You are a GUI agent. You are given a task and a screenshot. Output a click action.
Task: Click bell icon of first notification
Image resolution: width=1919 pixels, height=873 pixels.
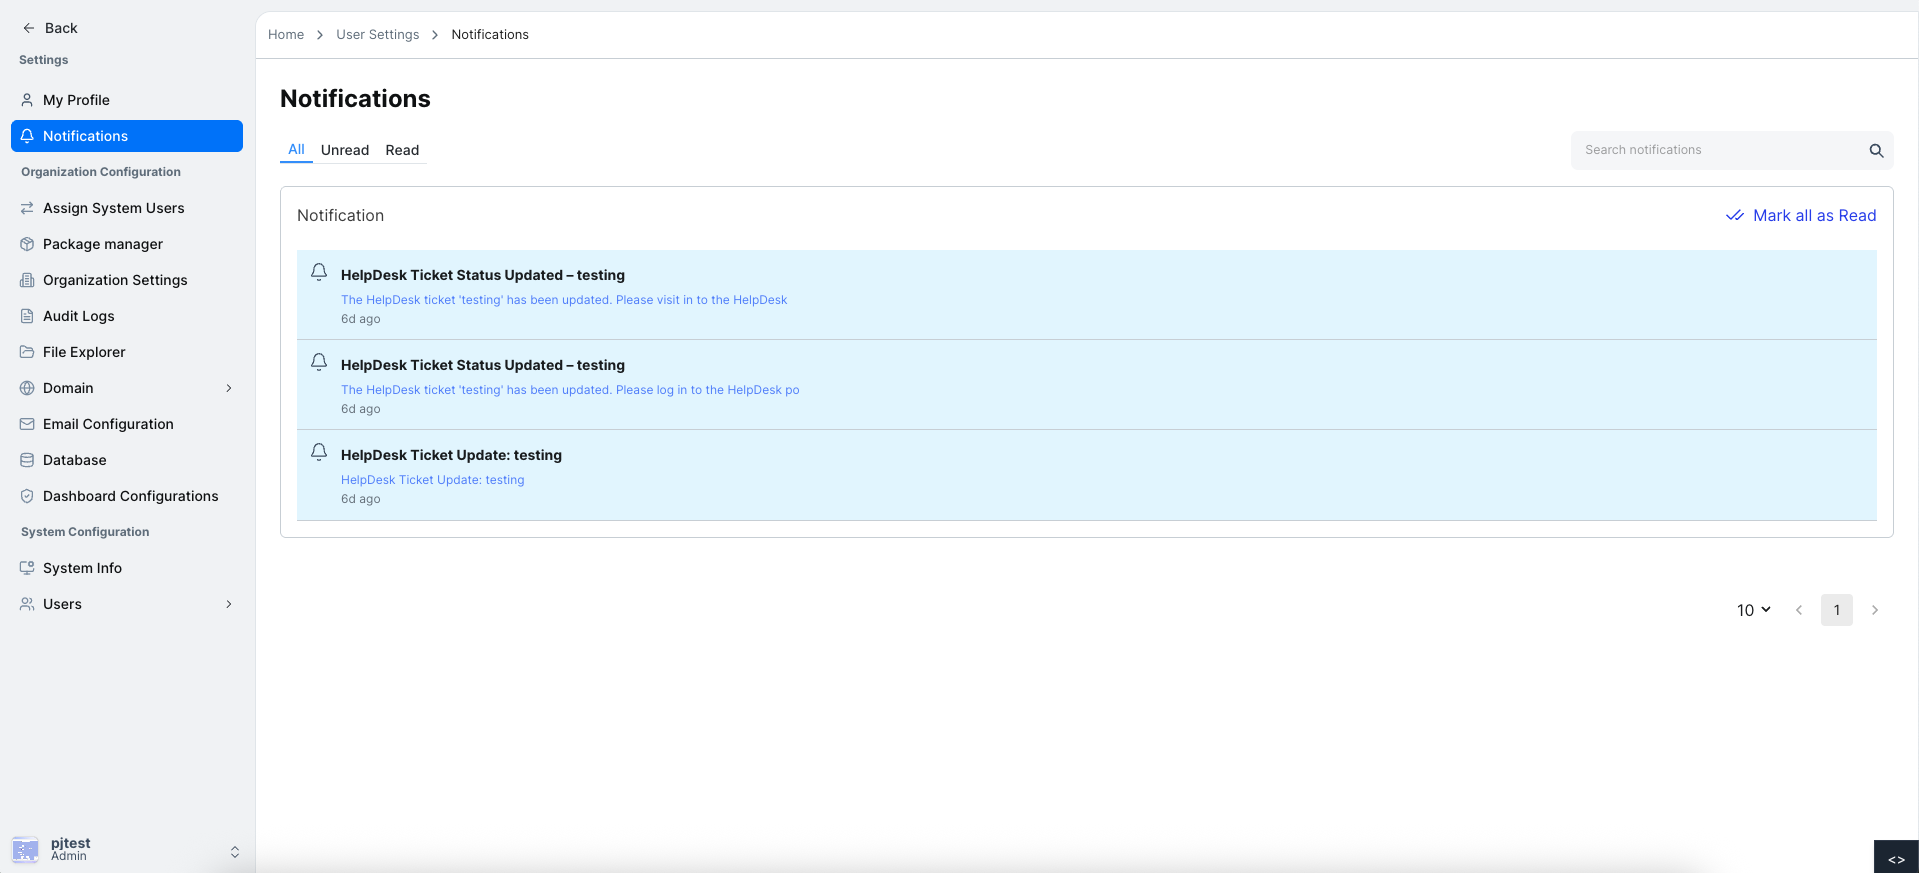(319, 272)
